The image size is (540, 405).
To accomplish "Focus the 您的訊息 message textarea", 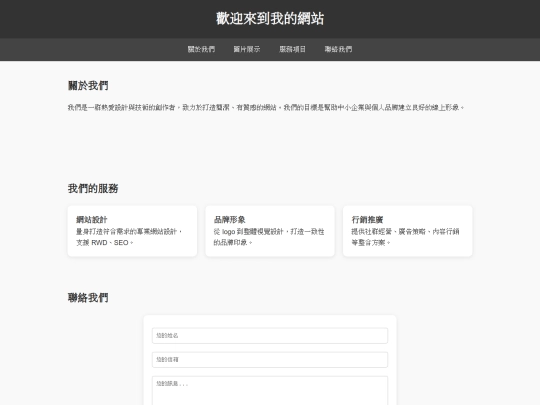I will (270, 391).
